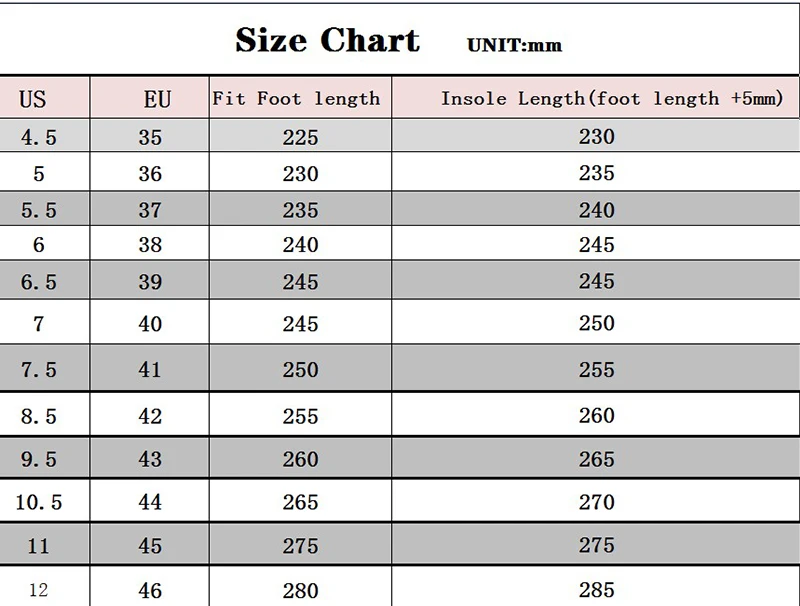Click the Fit Foot length header
The width and height of the screenshot is (800, 606).
(x=296, y=98)
